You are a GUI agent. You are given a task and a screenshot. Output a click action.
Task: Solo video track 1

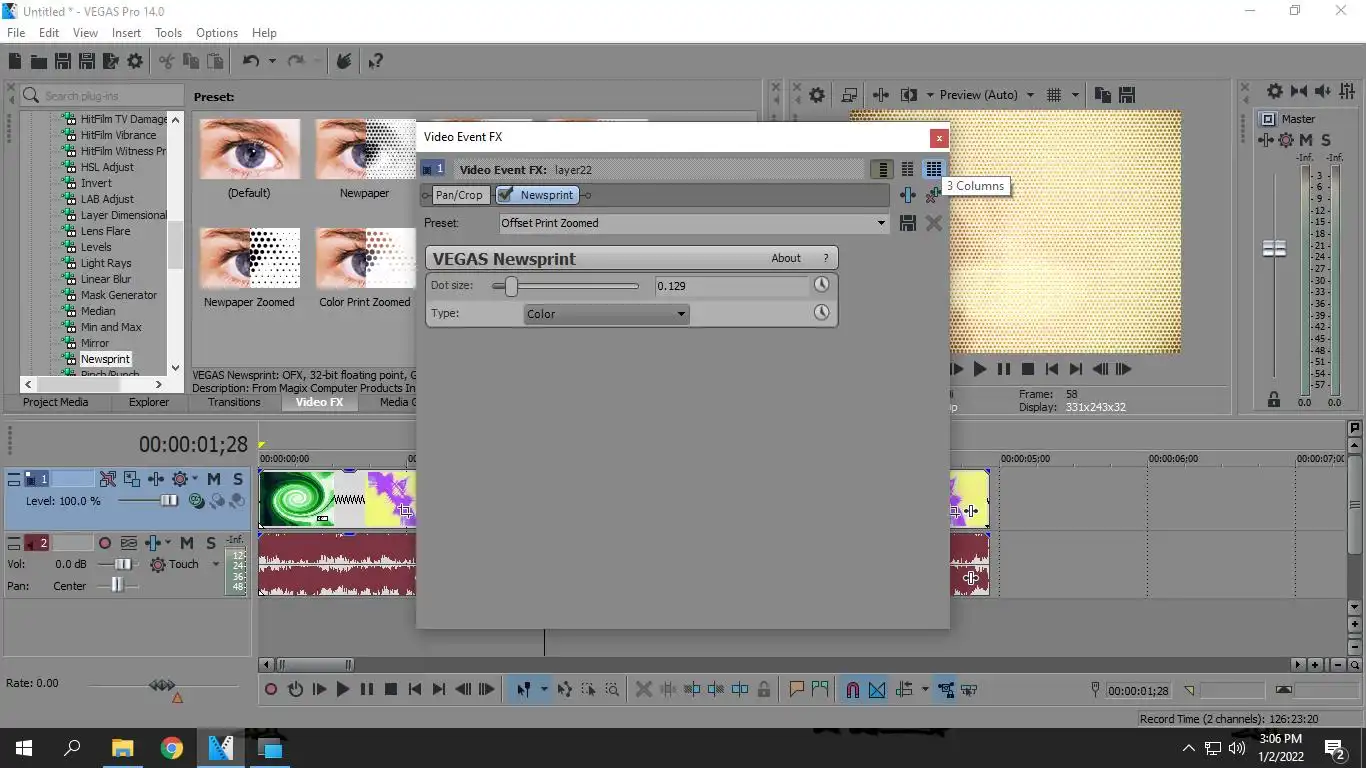click(237, 479)
